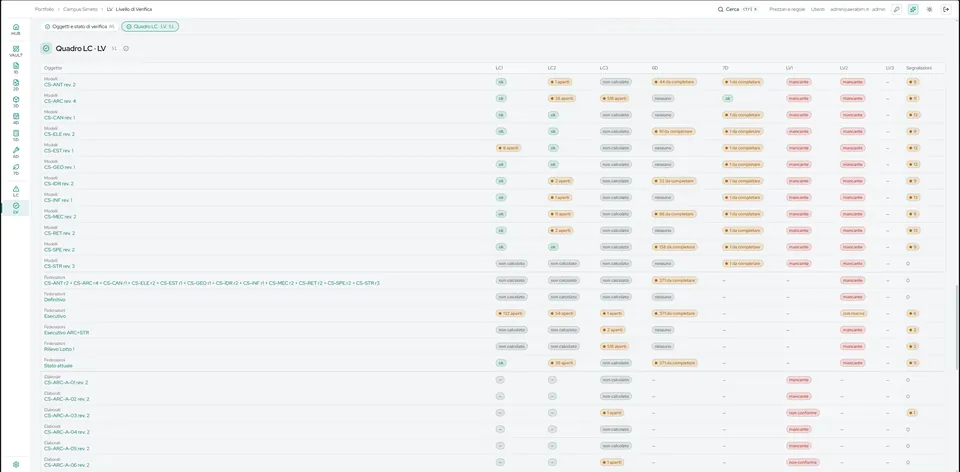The image size is (960, 472).
Task: Select the Quadro LC - LV tab
Action: 150,26
